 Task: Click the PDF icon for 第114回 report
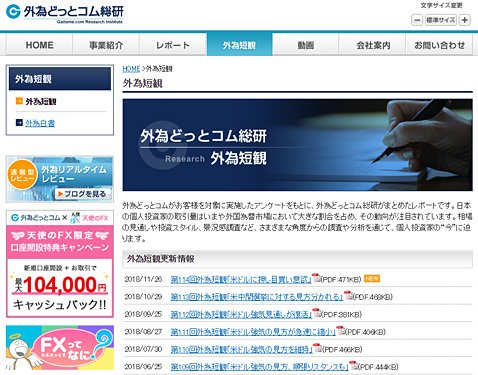pos(316,278)
